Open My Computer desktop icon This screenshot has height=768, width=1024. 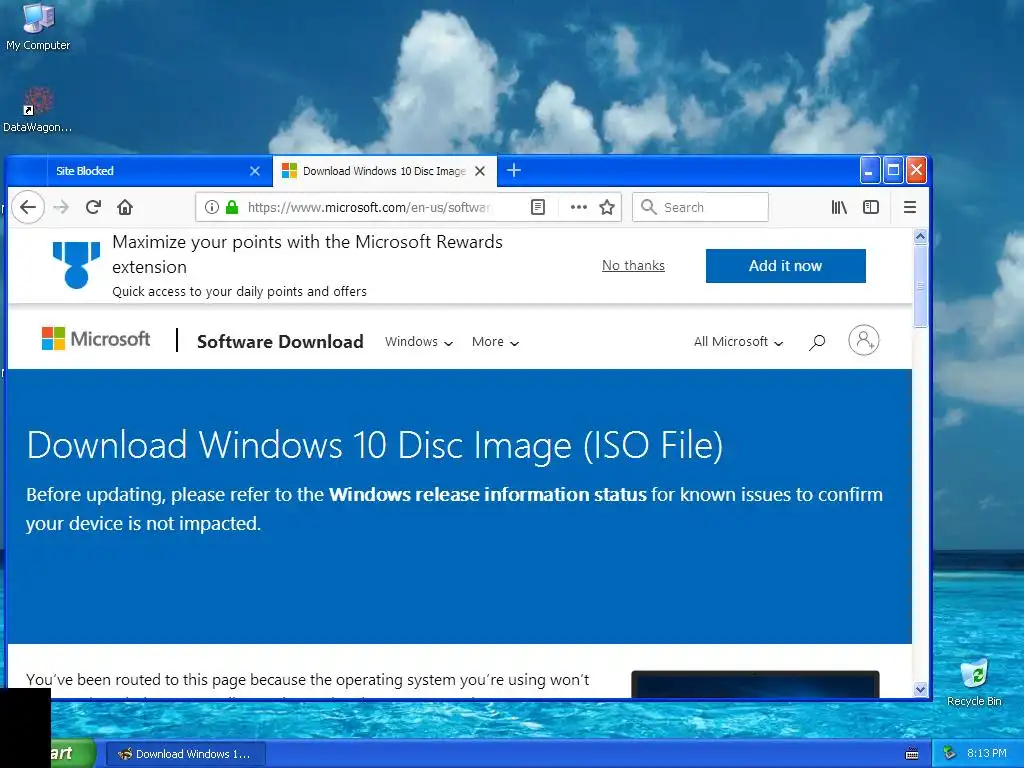(38, 26)
